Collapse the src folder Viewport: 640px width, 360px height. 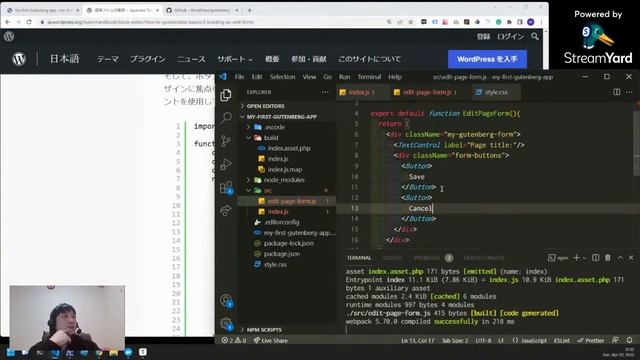[268, 190]
